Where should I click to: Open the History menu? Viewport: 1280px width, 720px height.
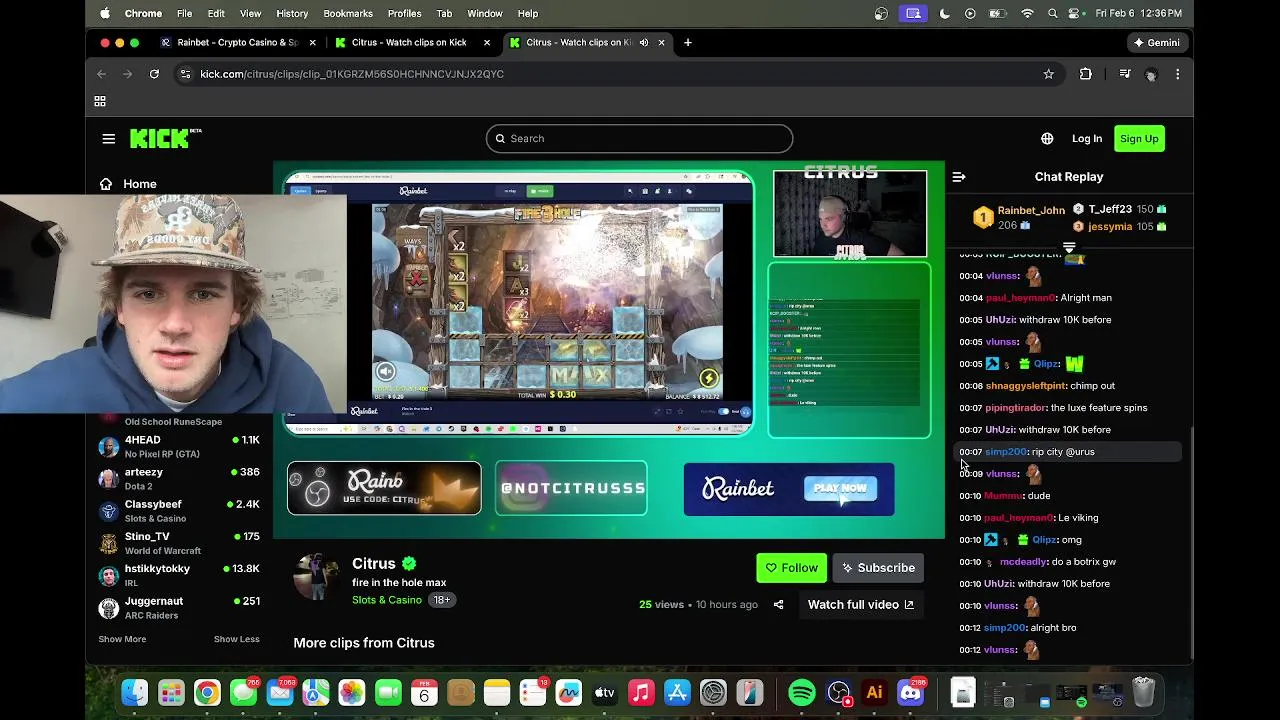click(x=292, y=13)
